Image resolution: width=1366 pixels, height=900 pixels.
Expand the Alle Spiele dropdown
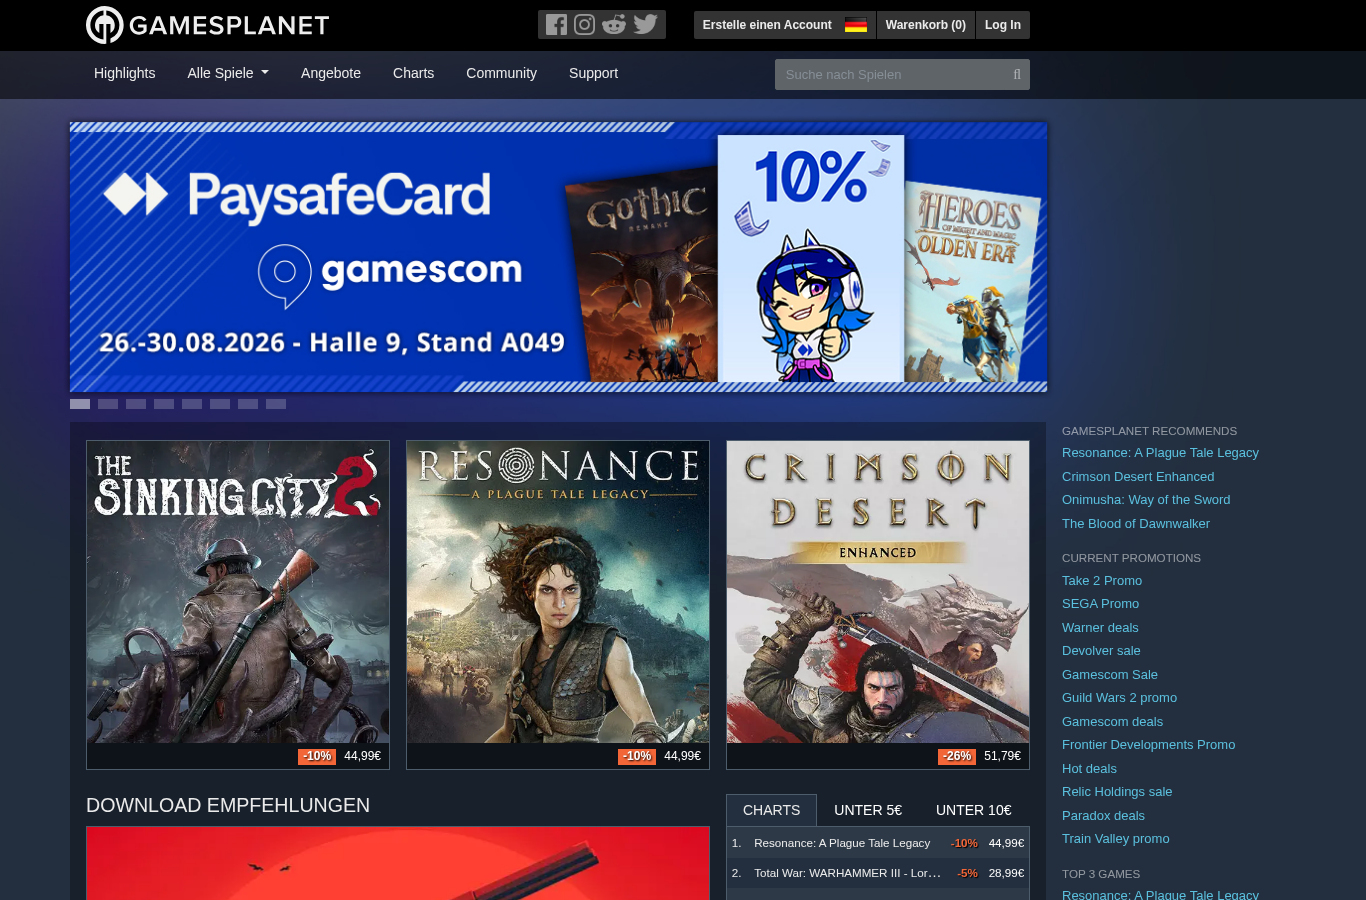tap(228, 73)
